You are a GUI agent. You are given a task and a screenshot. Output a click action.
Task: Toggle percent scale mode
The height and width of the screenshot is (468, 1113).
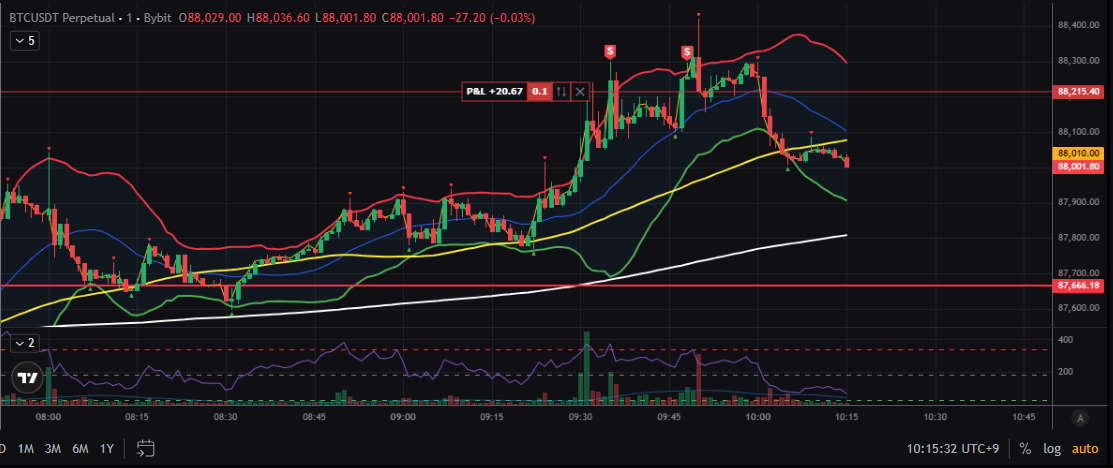1025,448
